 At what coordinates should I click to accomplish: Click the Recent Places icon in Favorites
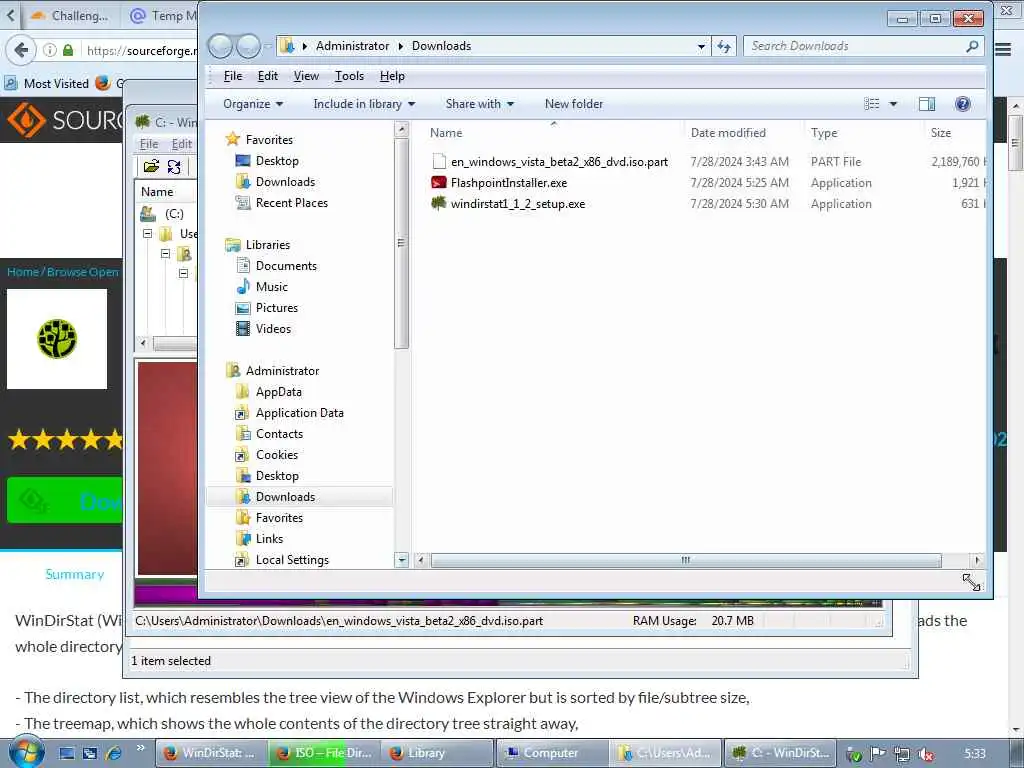(x=243, y=202)
